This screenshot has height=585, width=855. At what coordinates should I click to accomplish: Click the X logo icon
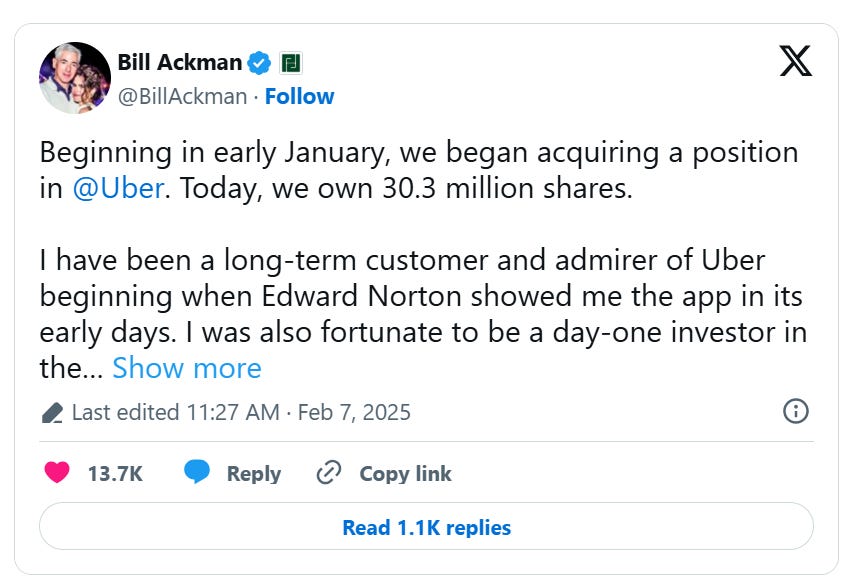tap(795, 63)
